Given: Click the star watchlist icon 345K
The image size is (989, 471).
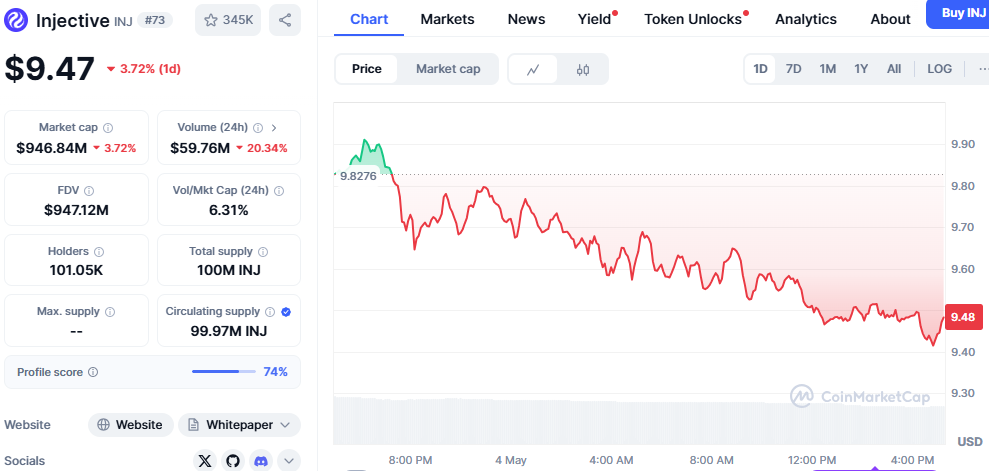Looking at the screenshot, I should (227, 20).
